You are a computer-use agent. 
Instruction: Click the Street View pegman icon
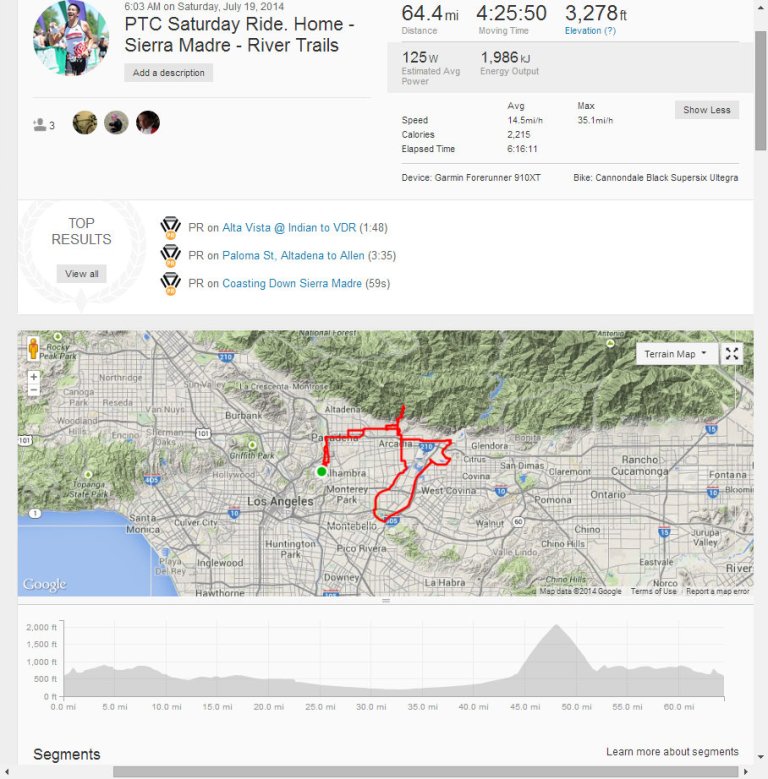[x=34, y=349]
